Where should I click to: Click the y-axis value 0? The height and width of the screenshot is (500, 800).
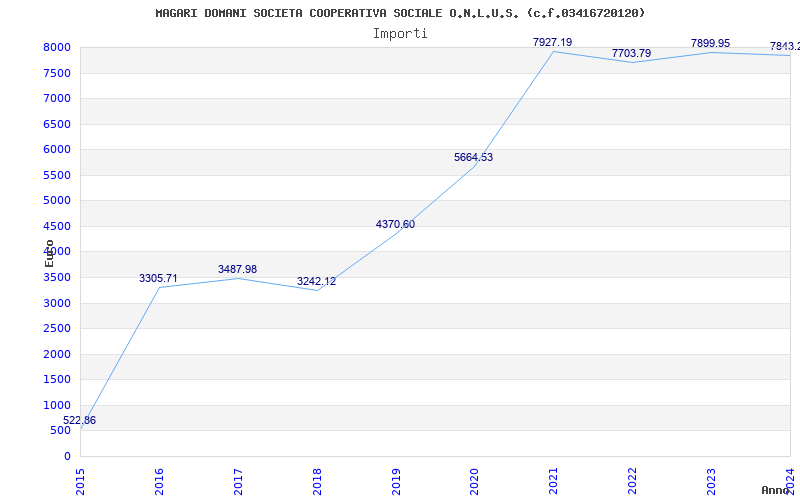67,457
